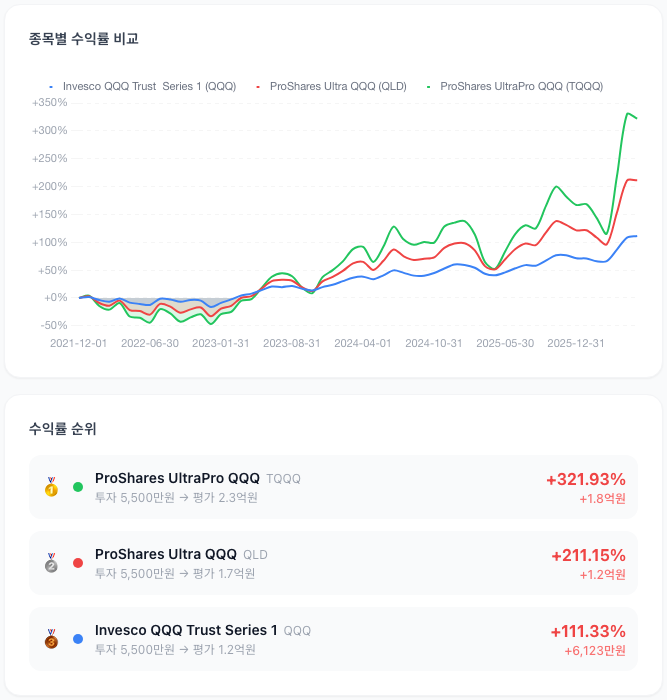Toggle Invesco QQQ Trust Series 1 legend entry

coord(143,86)
